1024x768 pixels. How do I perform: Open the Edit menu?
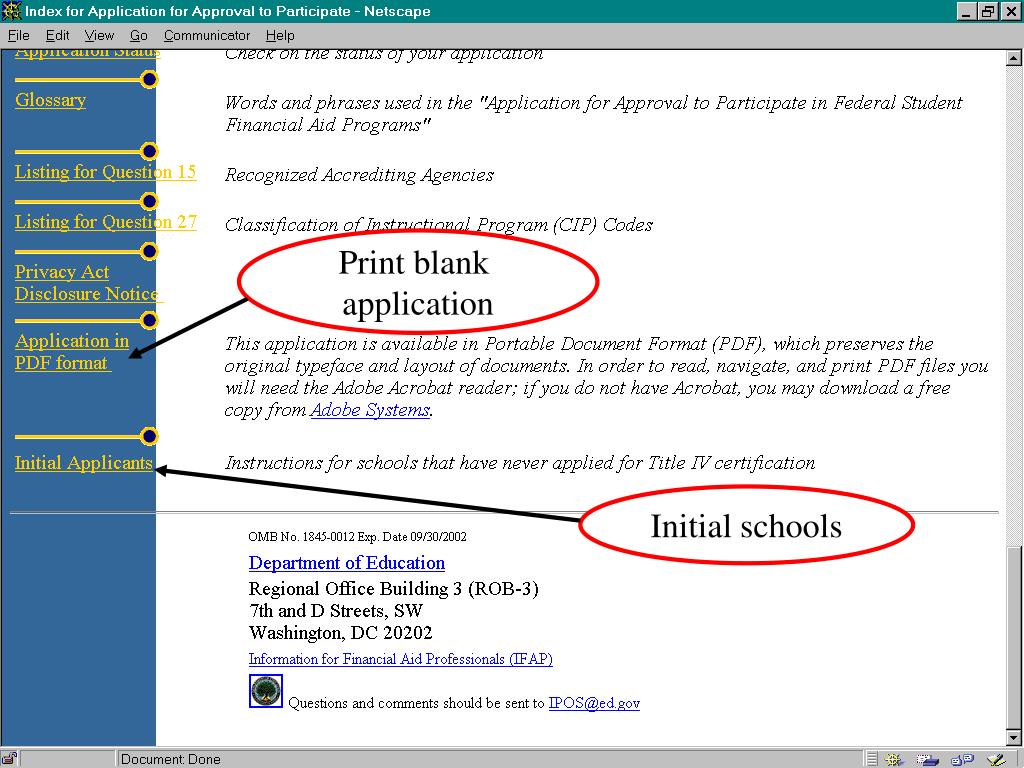(57, 35)
